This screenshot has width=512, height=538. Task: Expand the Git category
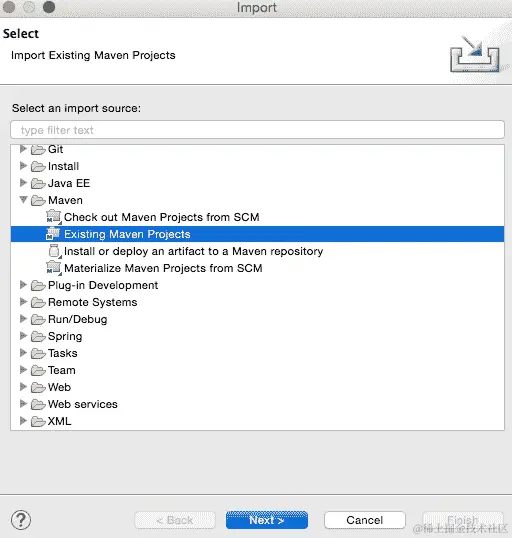[23, 149]
